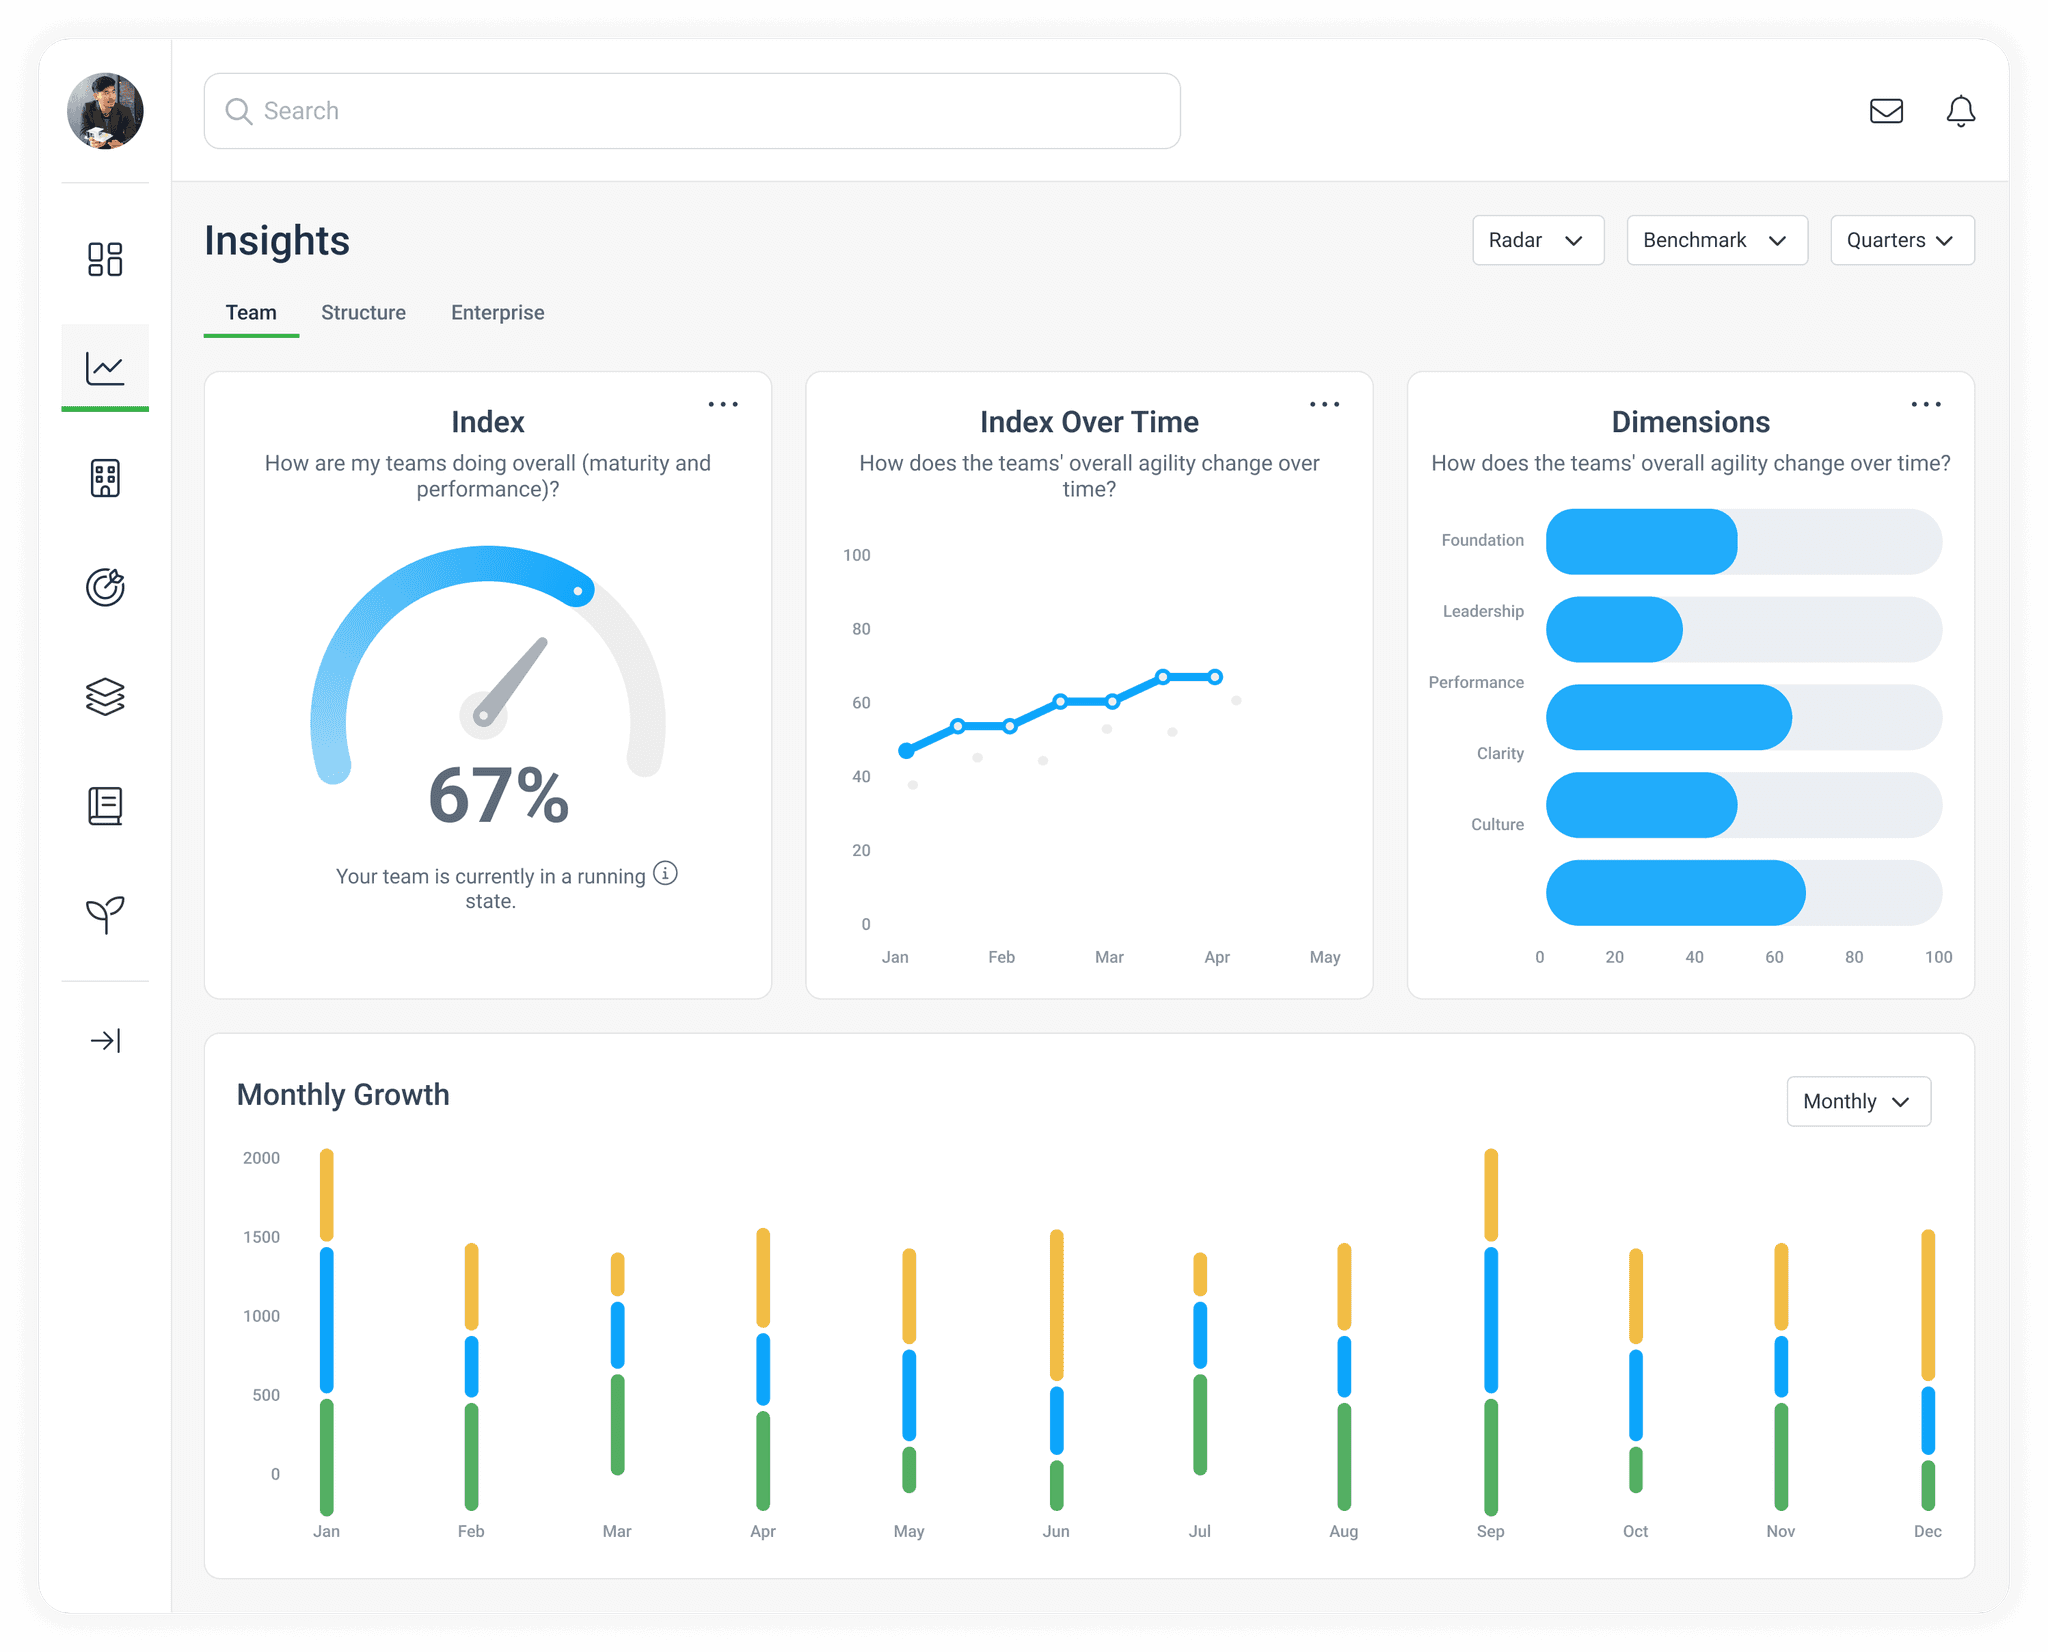This screenshot has height=1652, width=2048.
Task: Open notifications bell icon
Action: [x=1960, y=111]
